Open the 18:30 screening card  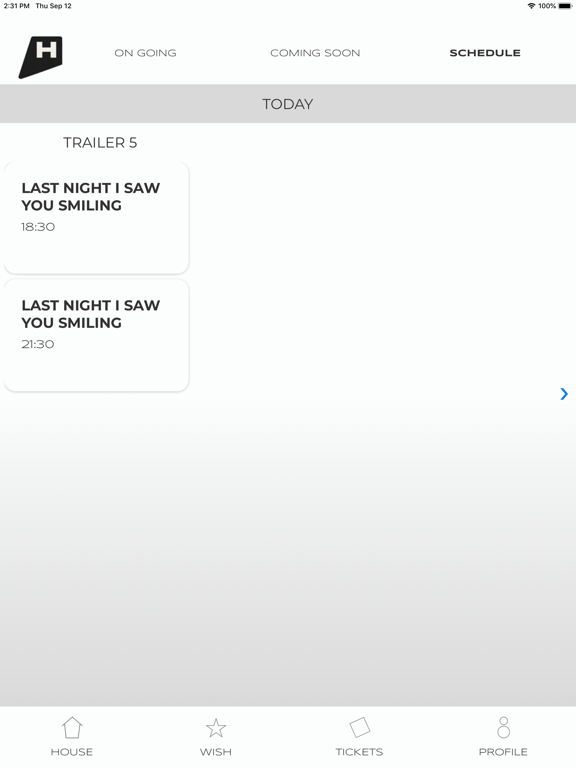pyautogui.click(x=96, y=218)
